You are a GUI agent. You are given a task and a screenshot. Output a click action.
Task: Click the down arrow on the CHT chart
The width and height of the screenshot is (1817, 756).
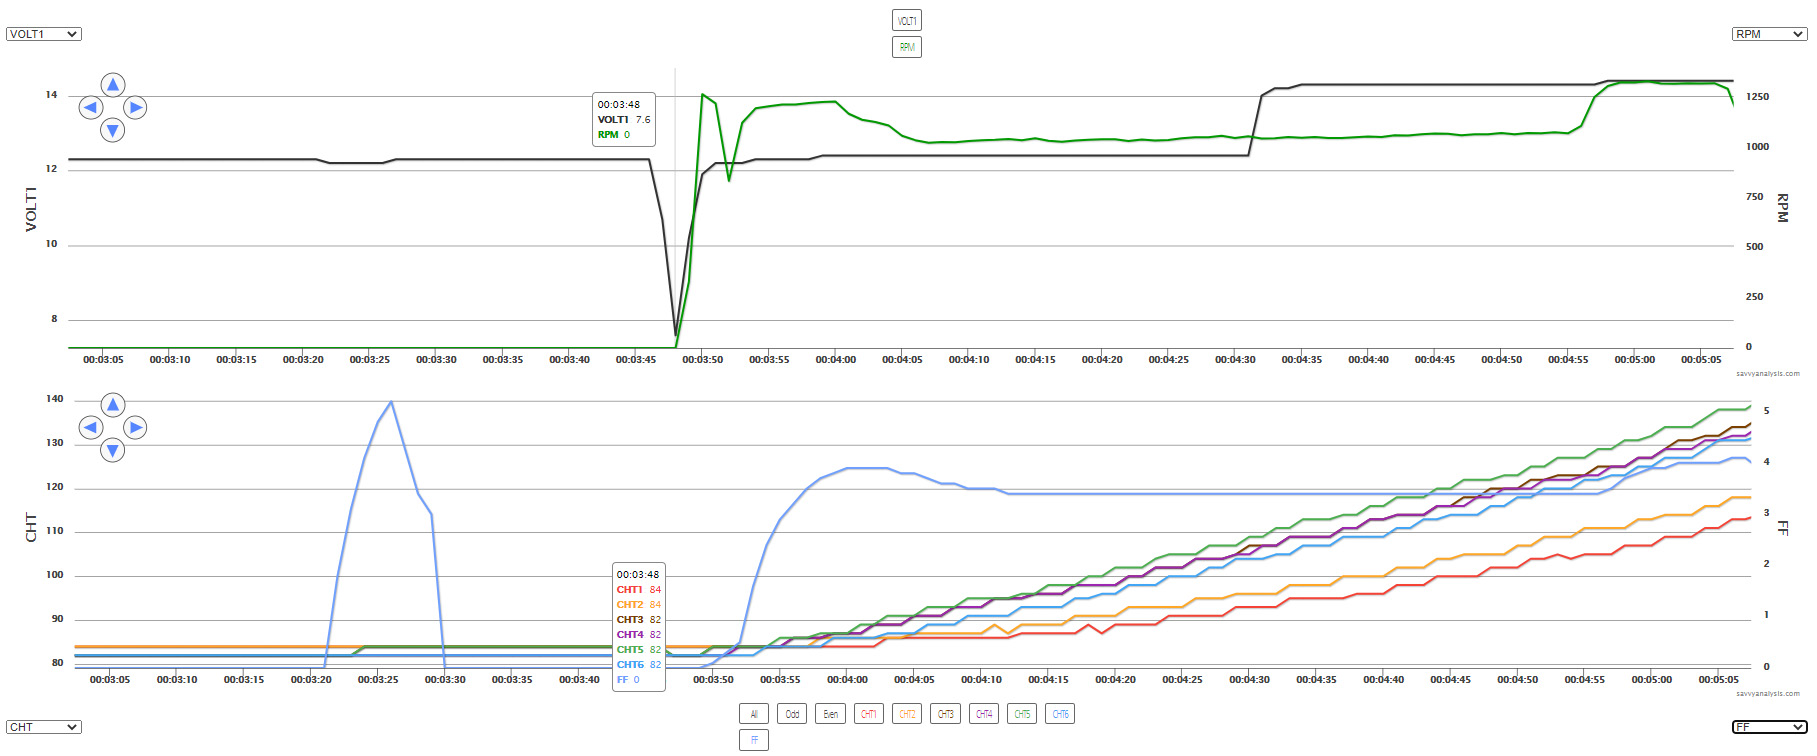[113, 451]
